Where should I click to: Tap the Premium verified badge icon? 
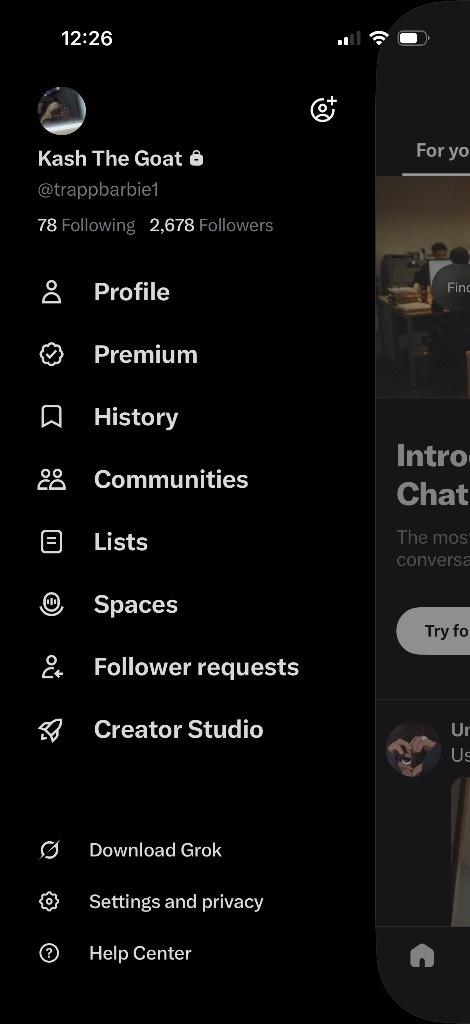(x=52, y=355)
